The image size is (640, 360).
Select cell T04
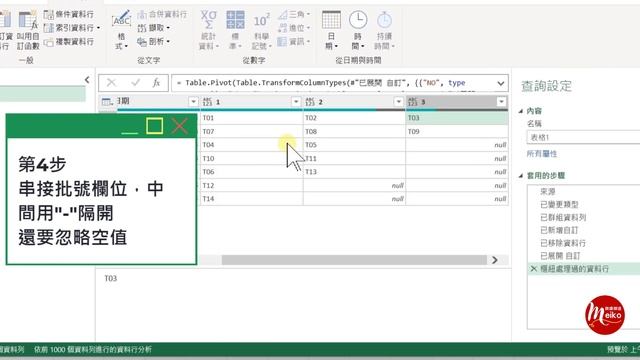click(251, 145)
